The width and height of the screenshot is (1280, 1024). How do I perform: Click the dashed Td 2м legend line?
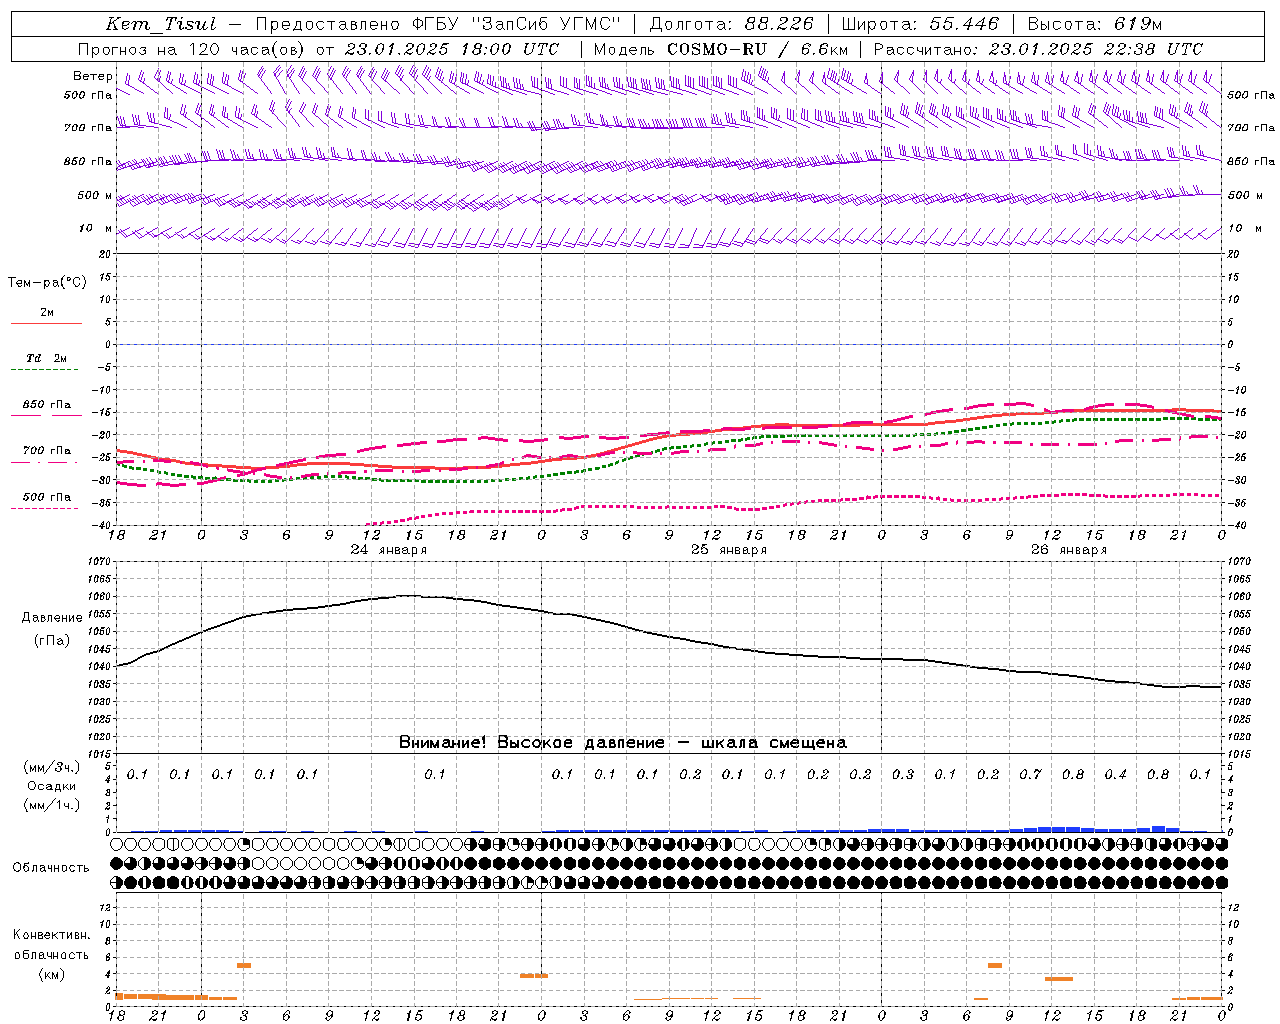tap(46, 370)
